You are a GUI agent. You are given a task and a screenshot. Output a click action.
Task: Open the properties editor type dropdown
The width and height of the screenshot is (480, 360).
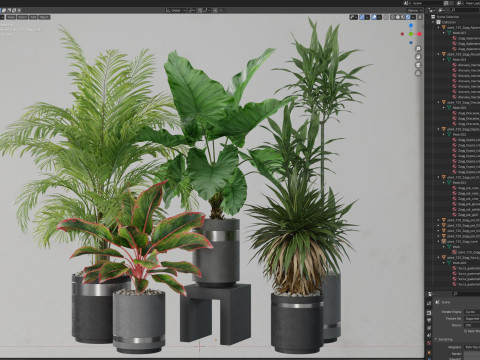pos(431,294)
